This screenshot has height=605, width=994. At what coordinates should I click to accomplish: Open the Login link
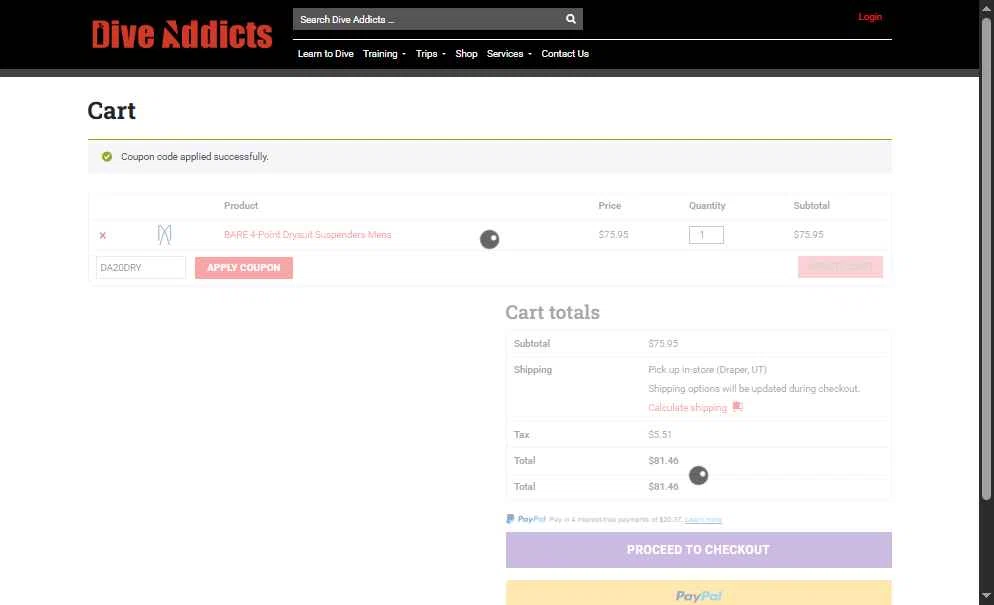(x=870, y=17)
